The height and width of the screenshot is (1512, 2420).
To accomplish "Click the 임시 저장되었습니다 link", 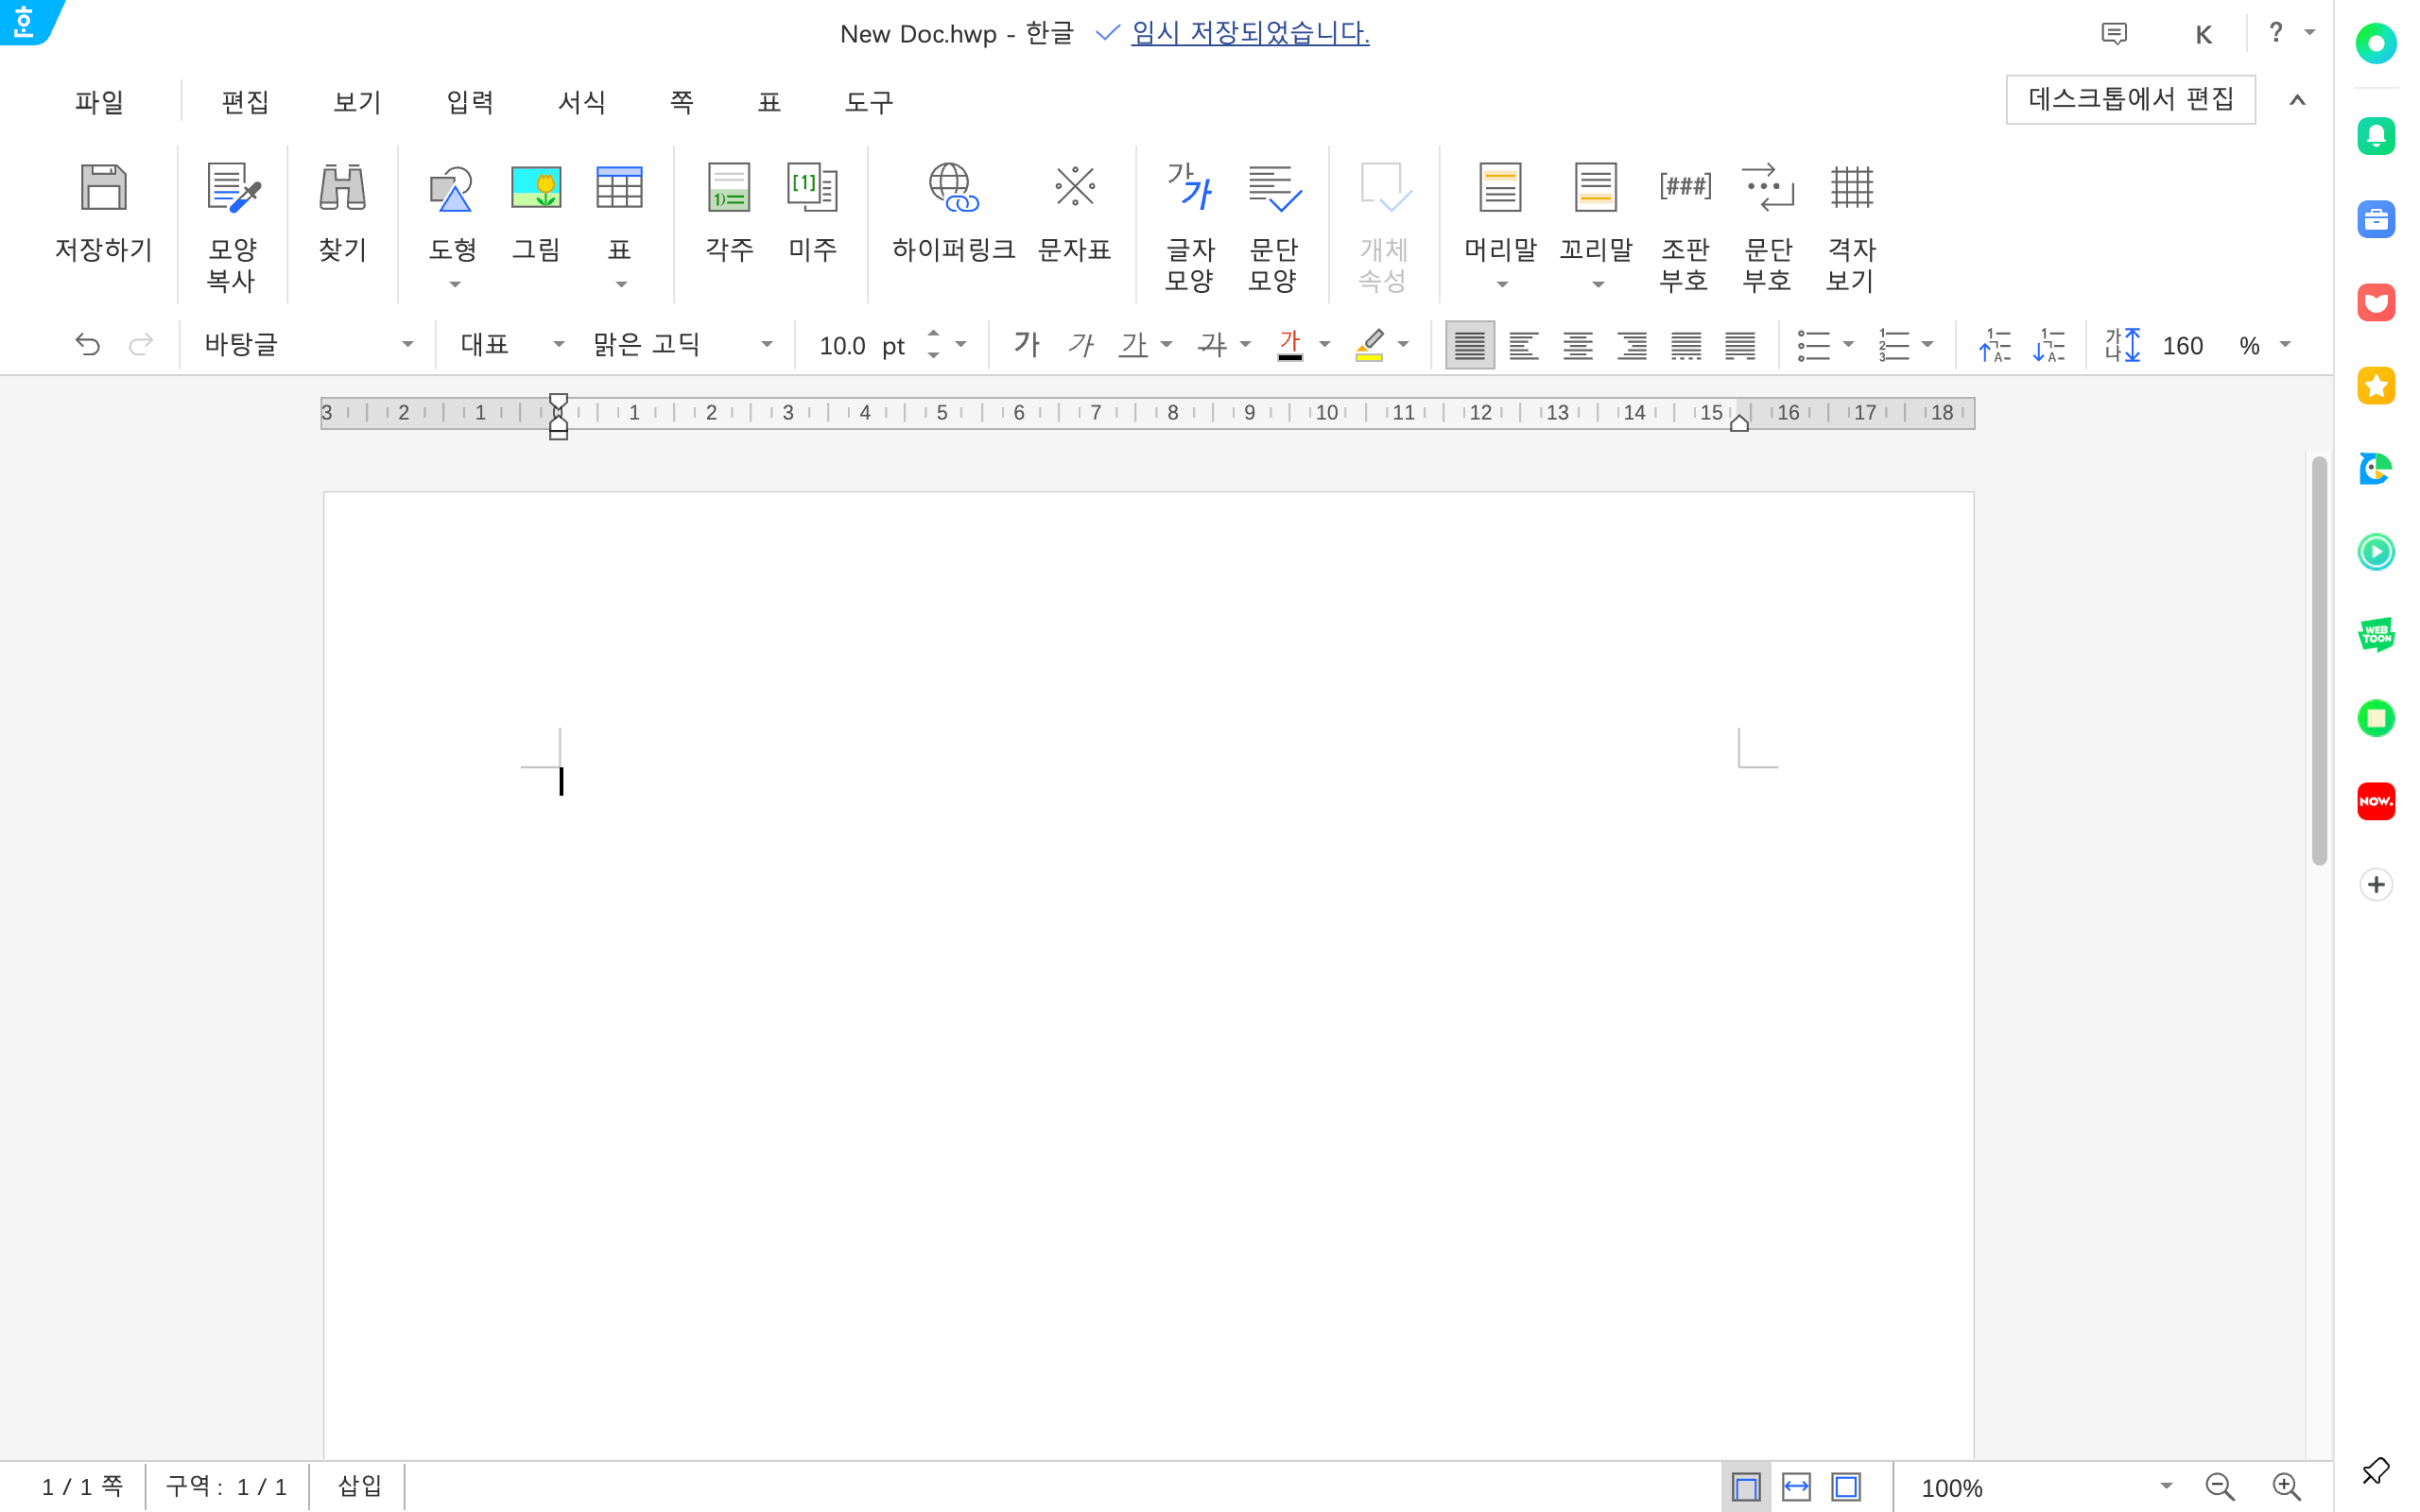I will point(1249,33).
